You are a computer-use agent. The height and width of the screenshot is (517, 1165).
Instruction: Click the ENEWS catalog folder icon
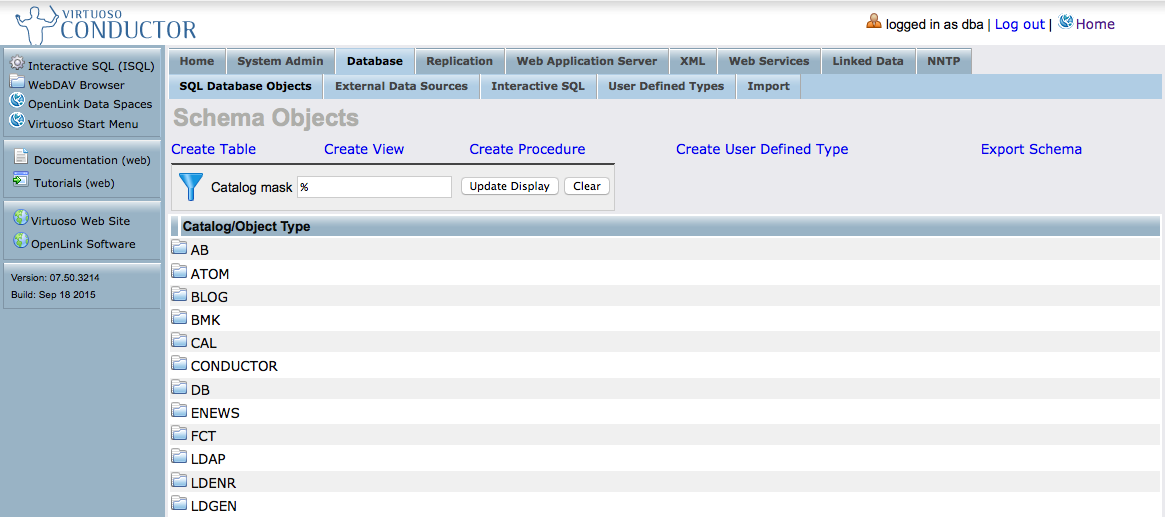coord(179,412)
